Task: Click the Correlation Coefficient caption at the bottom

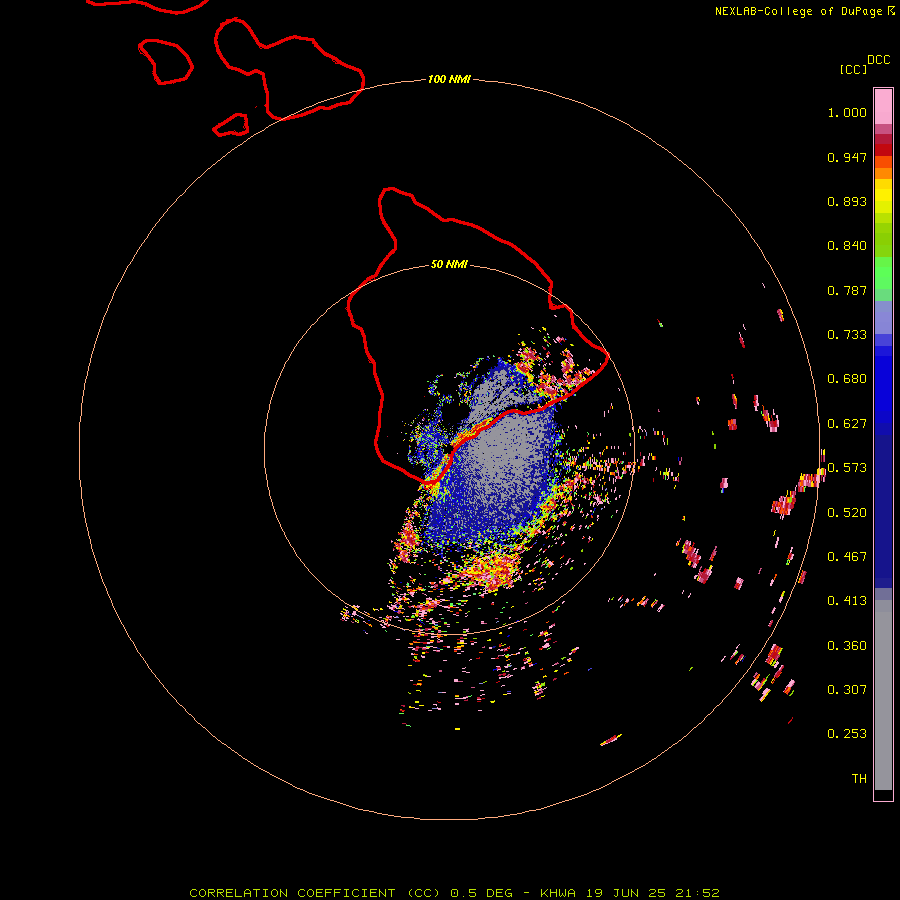Action: pyautogui.click(x=454, y=893)
